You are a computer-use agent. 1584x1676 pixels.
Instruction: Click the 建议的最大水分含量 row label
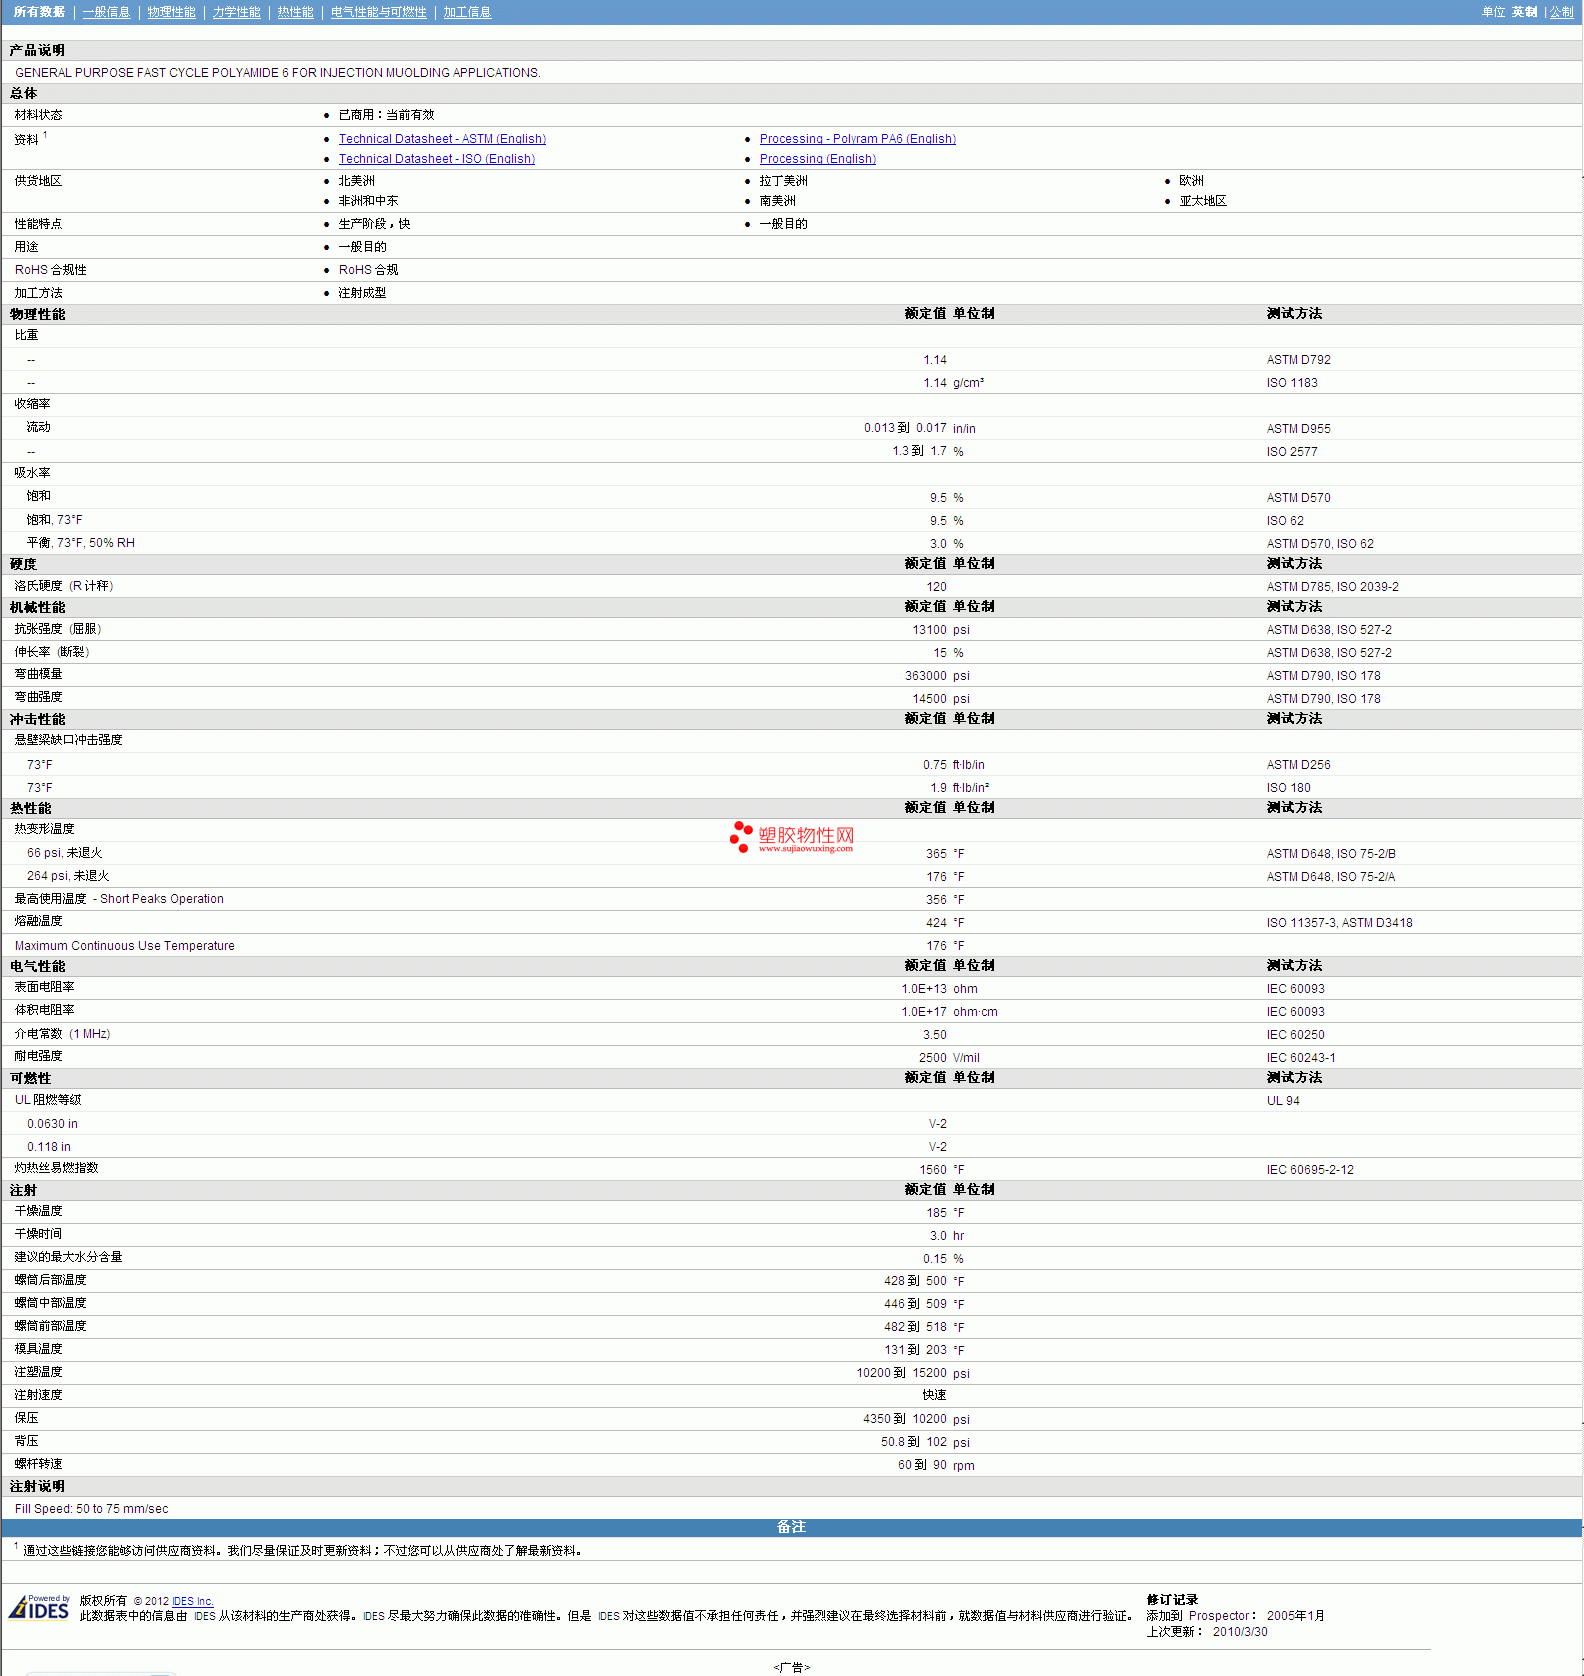[68, 1257]
